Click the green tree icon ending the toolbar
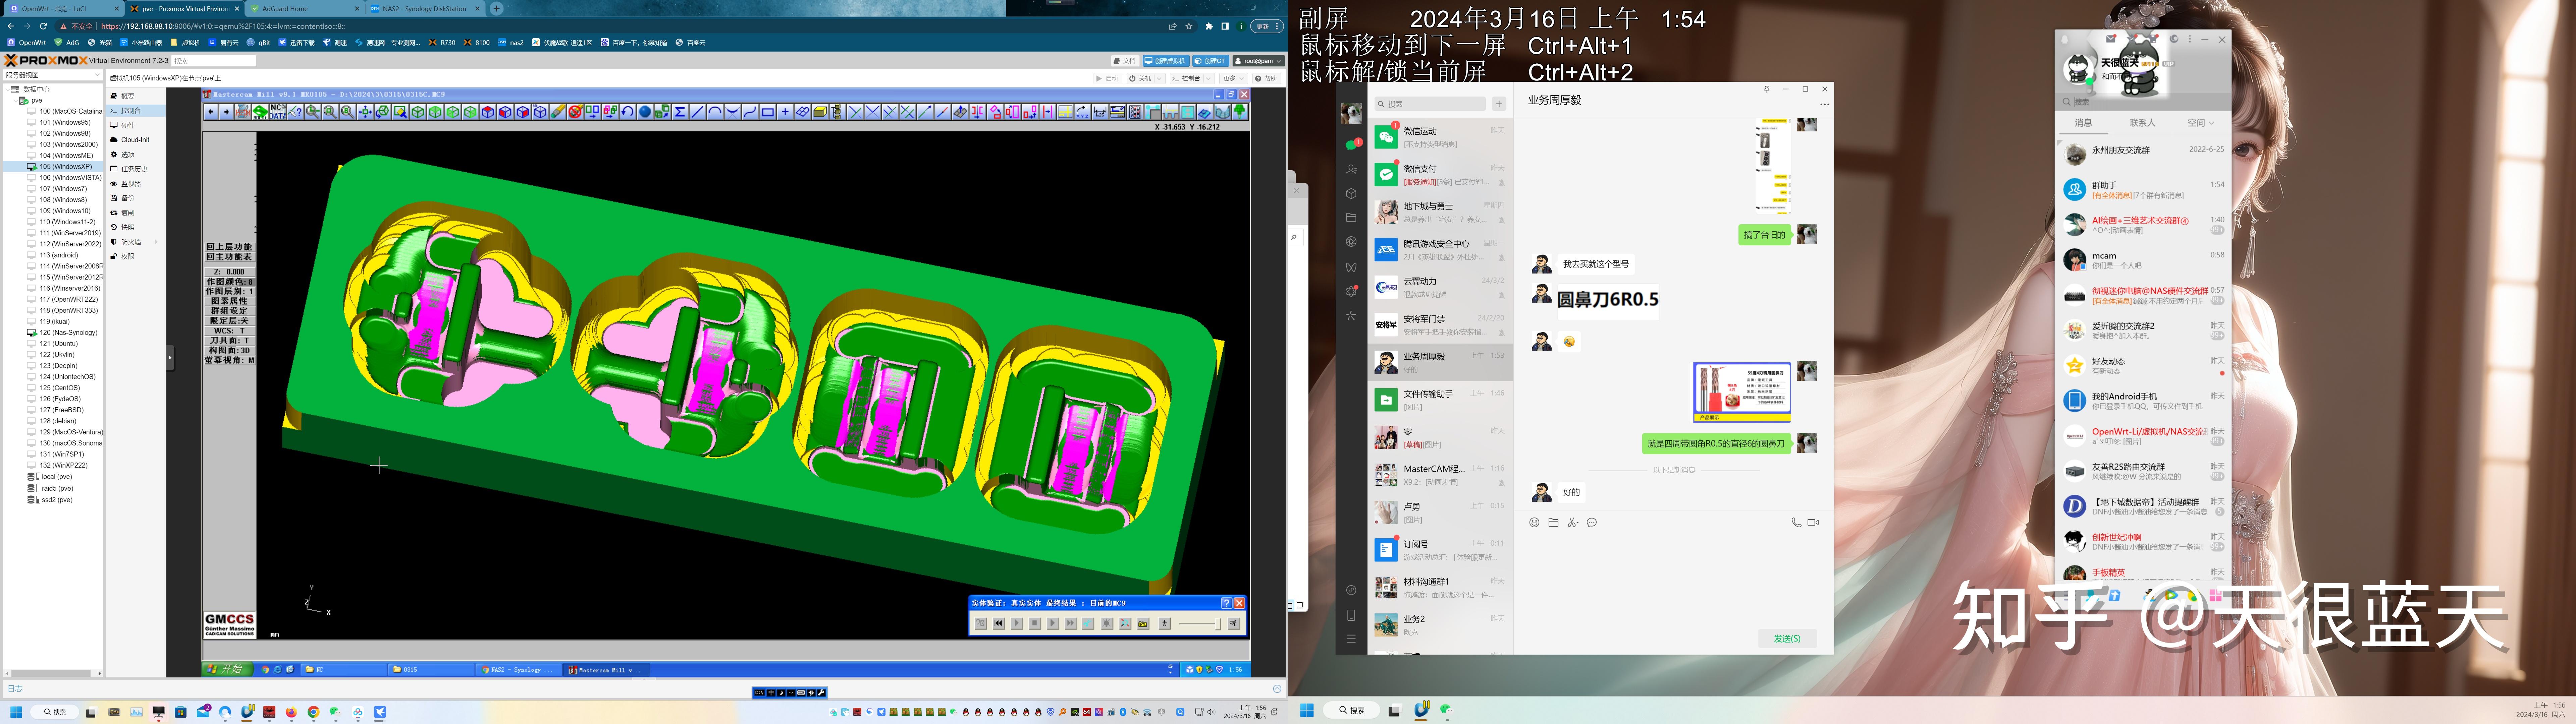 [1240, 112]
